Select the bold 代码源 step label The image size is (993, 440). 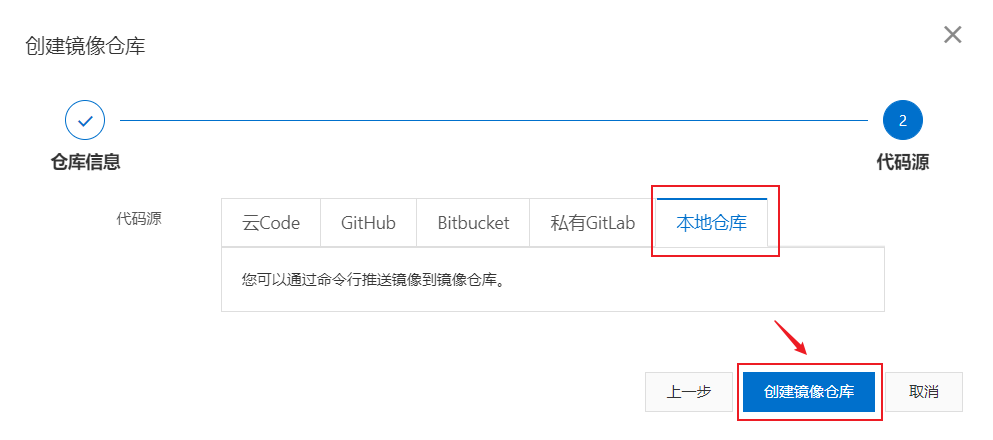pyautogui.click(x=902, y=163)
